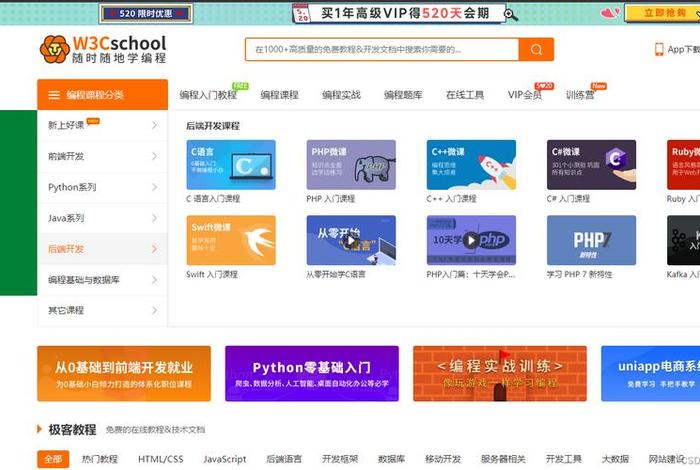Screen dimensions: 700x470
Task: Click the play icon on 从零开始学C语言 thumbnail
Action: point(351,241)
